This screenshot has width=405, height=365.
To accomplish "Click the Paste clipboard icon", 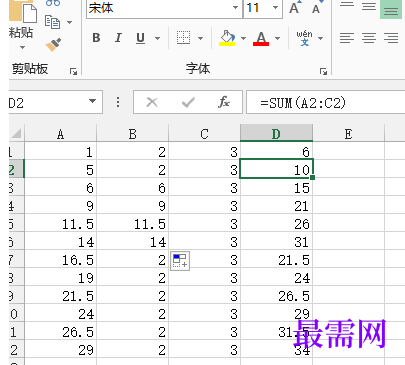I will (23, 11).
